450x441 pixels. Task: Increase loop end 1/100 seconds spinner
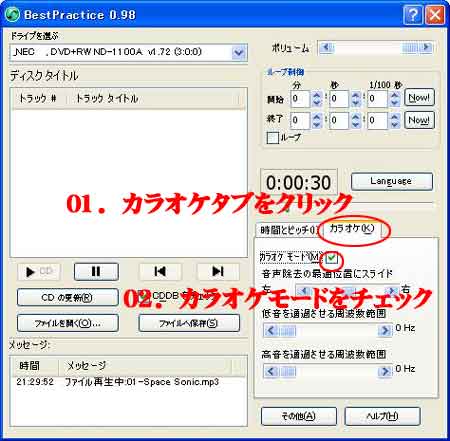(x=395, y=117)
